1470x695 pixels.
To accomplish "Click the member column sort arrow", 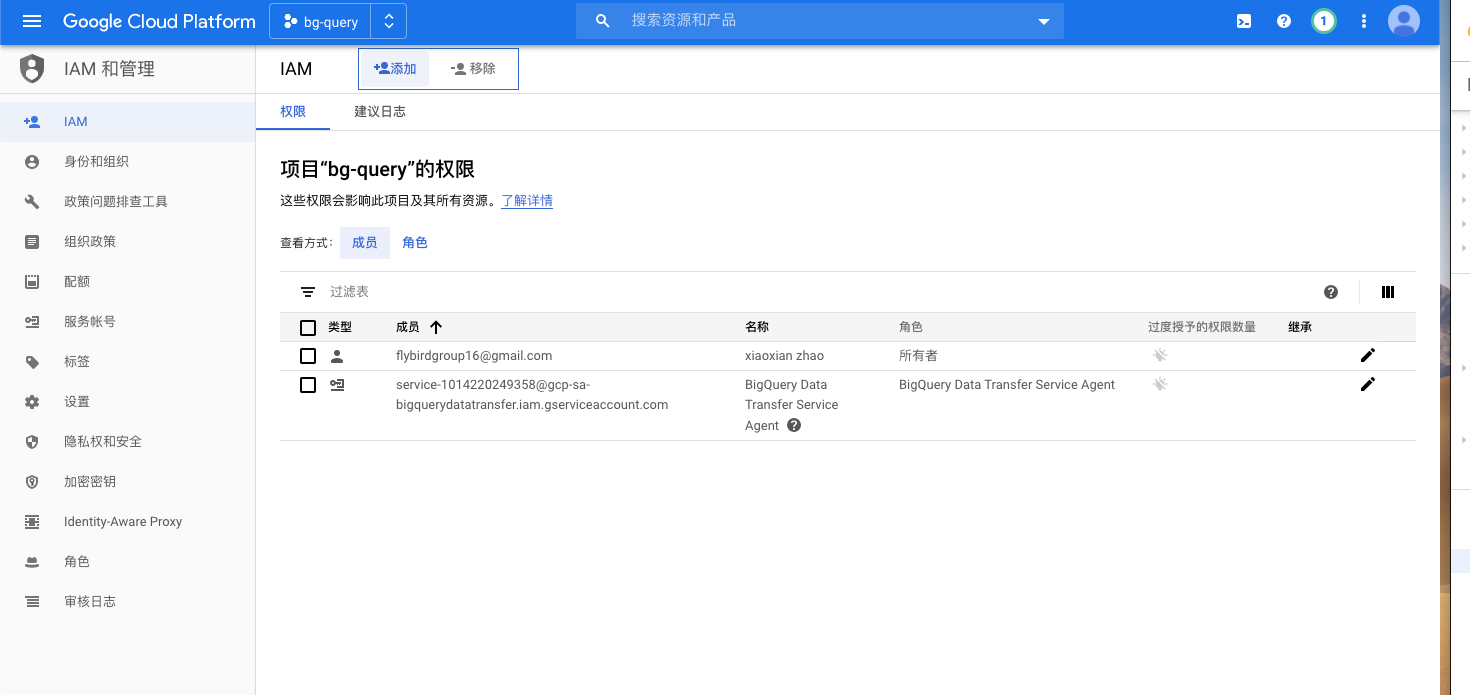I will [x=436, y=327].
